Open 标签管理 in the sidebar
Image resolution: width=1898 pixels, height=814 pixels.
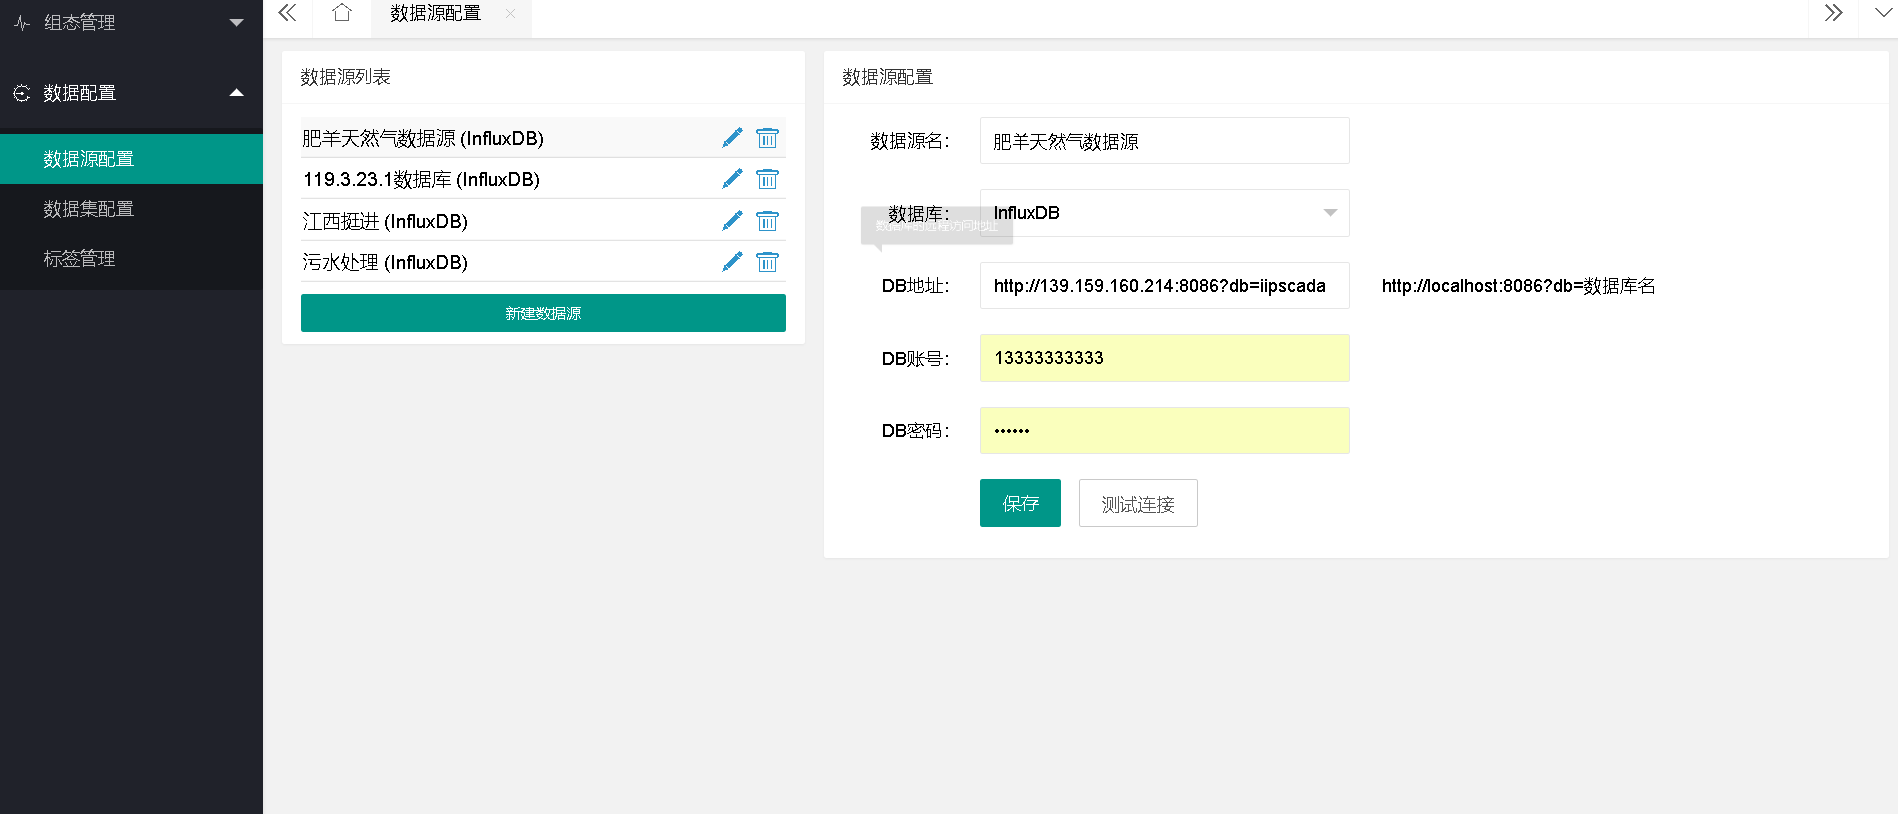tap(131, 259)
